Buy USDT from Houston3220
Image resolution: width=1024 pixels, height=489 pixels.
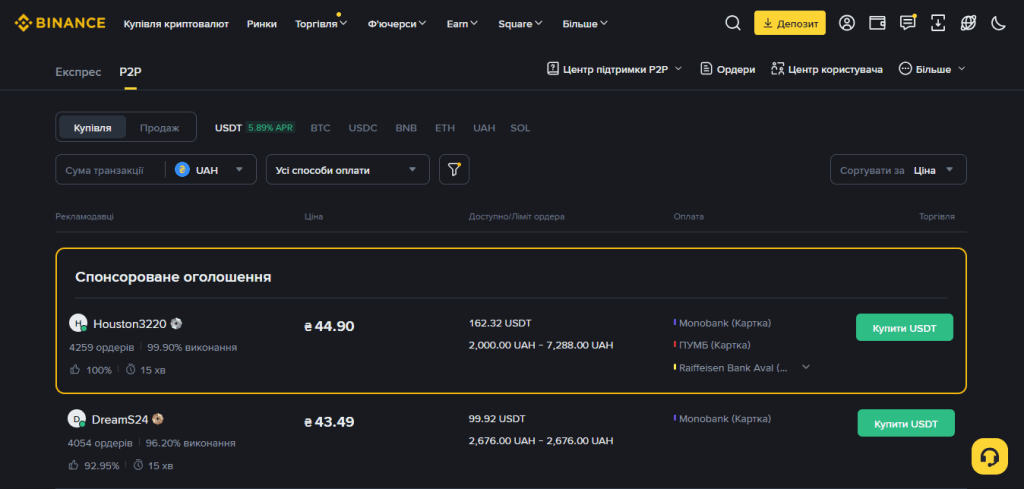(904, 328)
